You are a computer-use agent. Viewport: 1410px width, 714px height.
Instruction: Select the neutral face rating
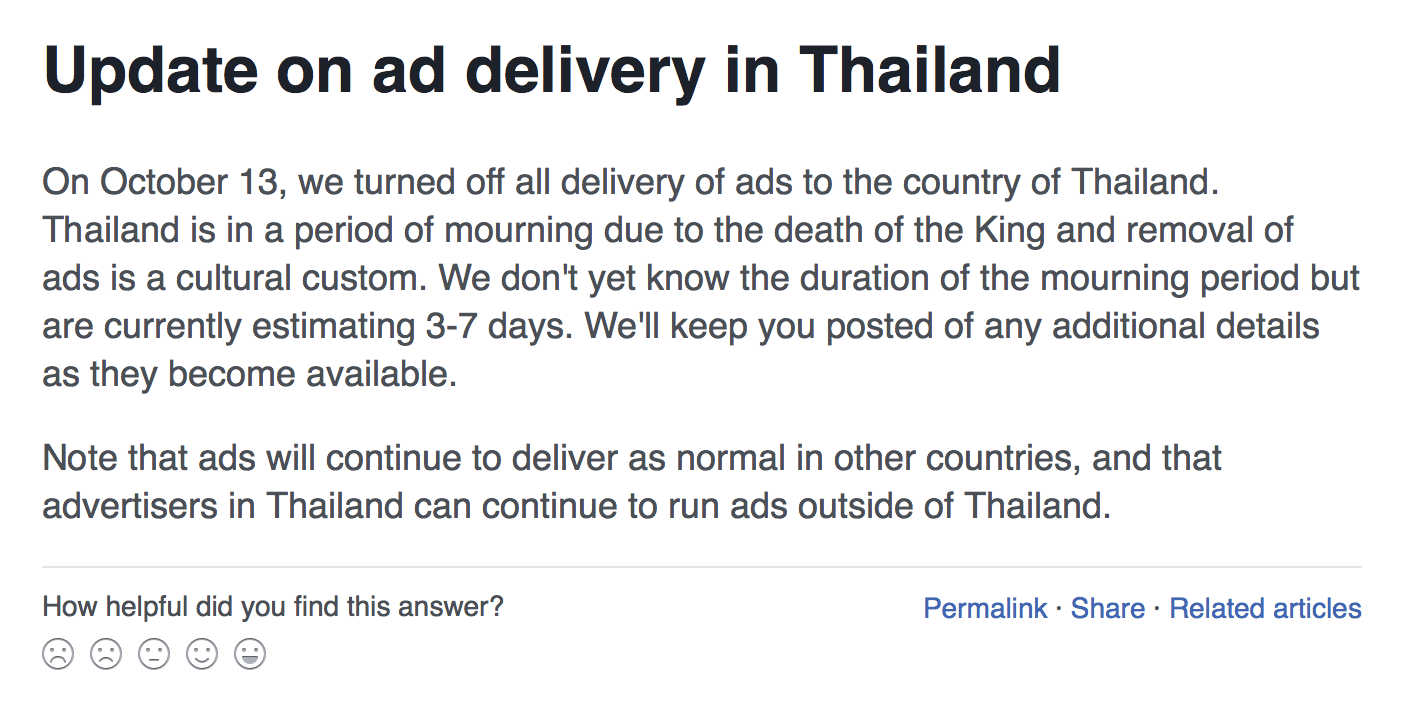point(154,656)
